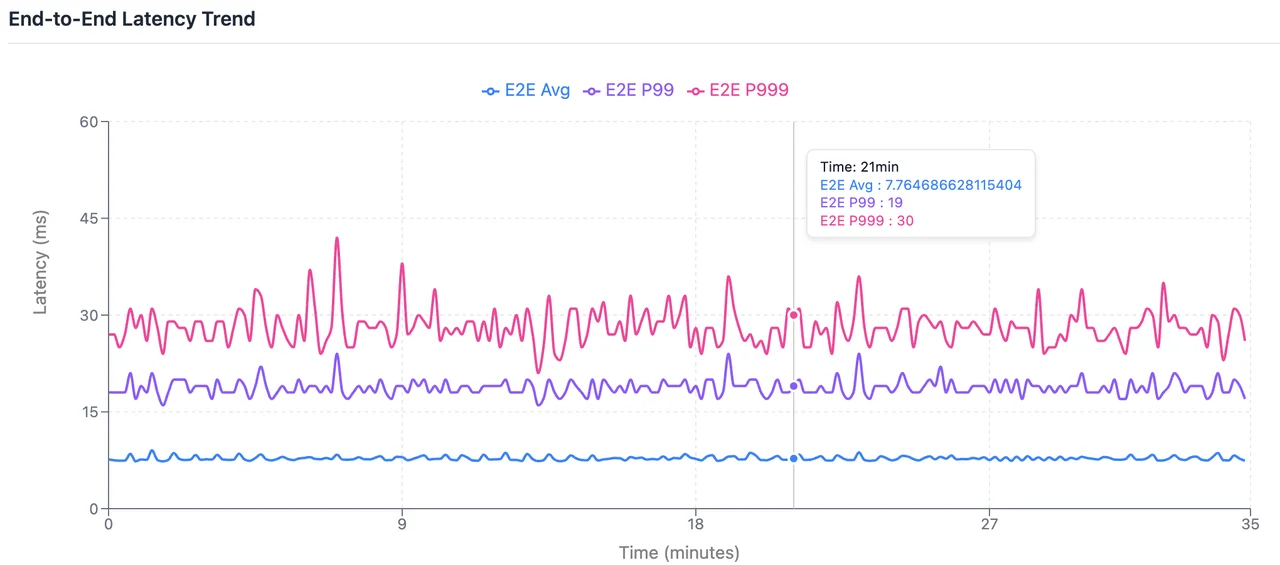Select the purple P99 data point at 21min
This screenshot has width=1280, height=565.
click(794, 386)
